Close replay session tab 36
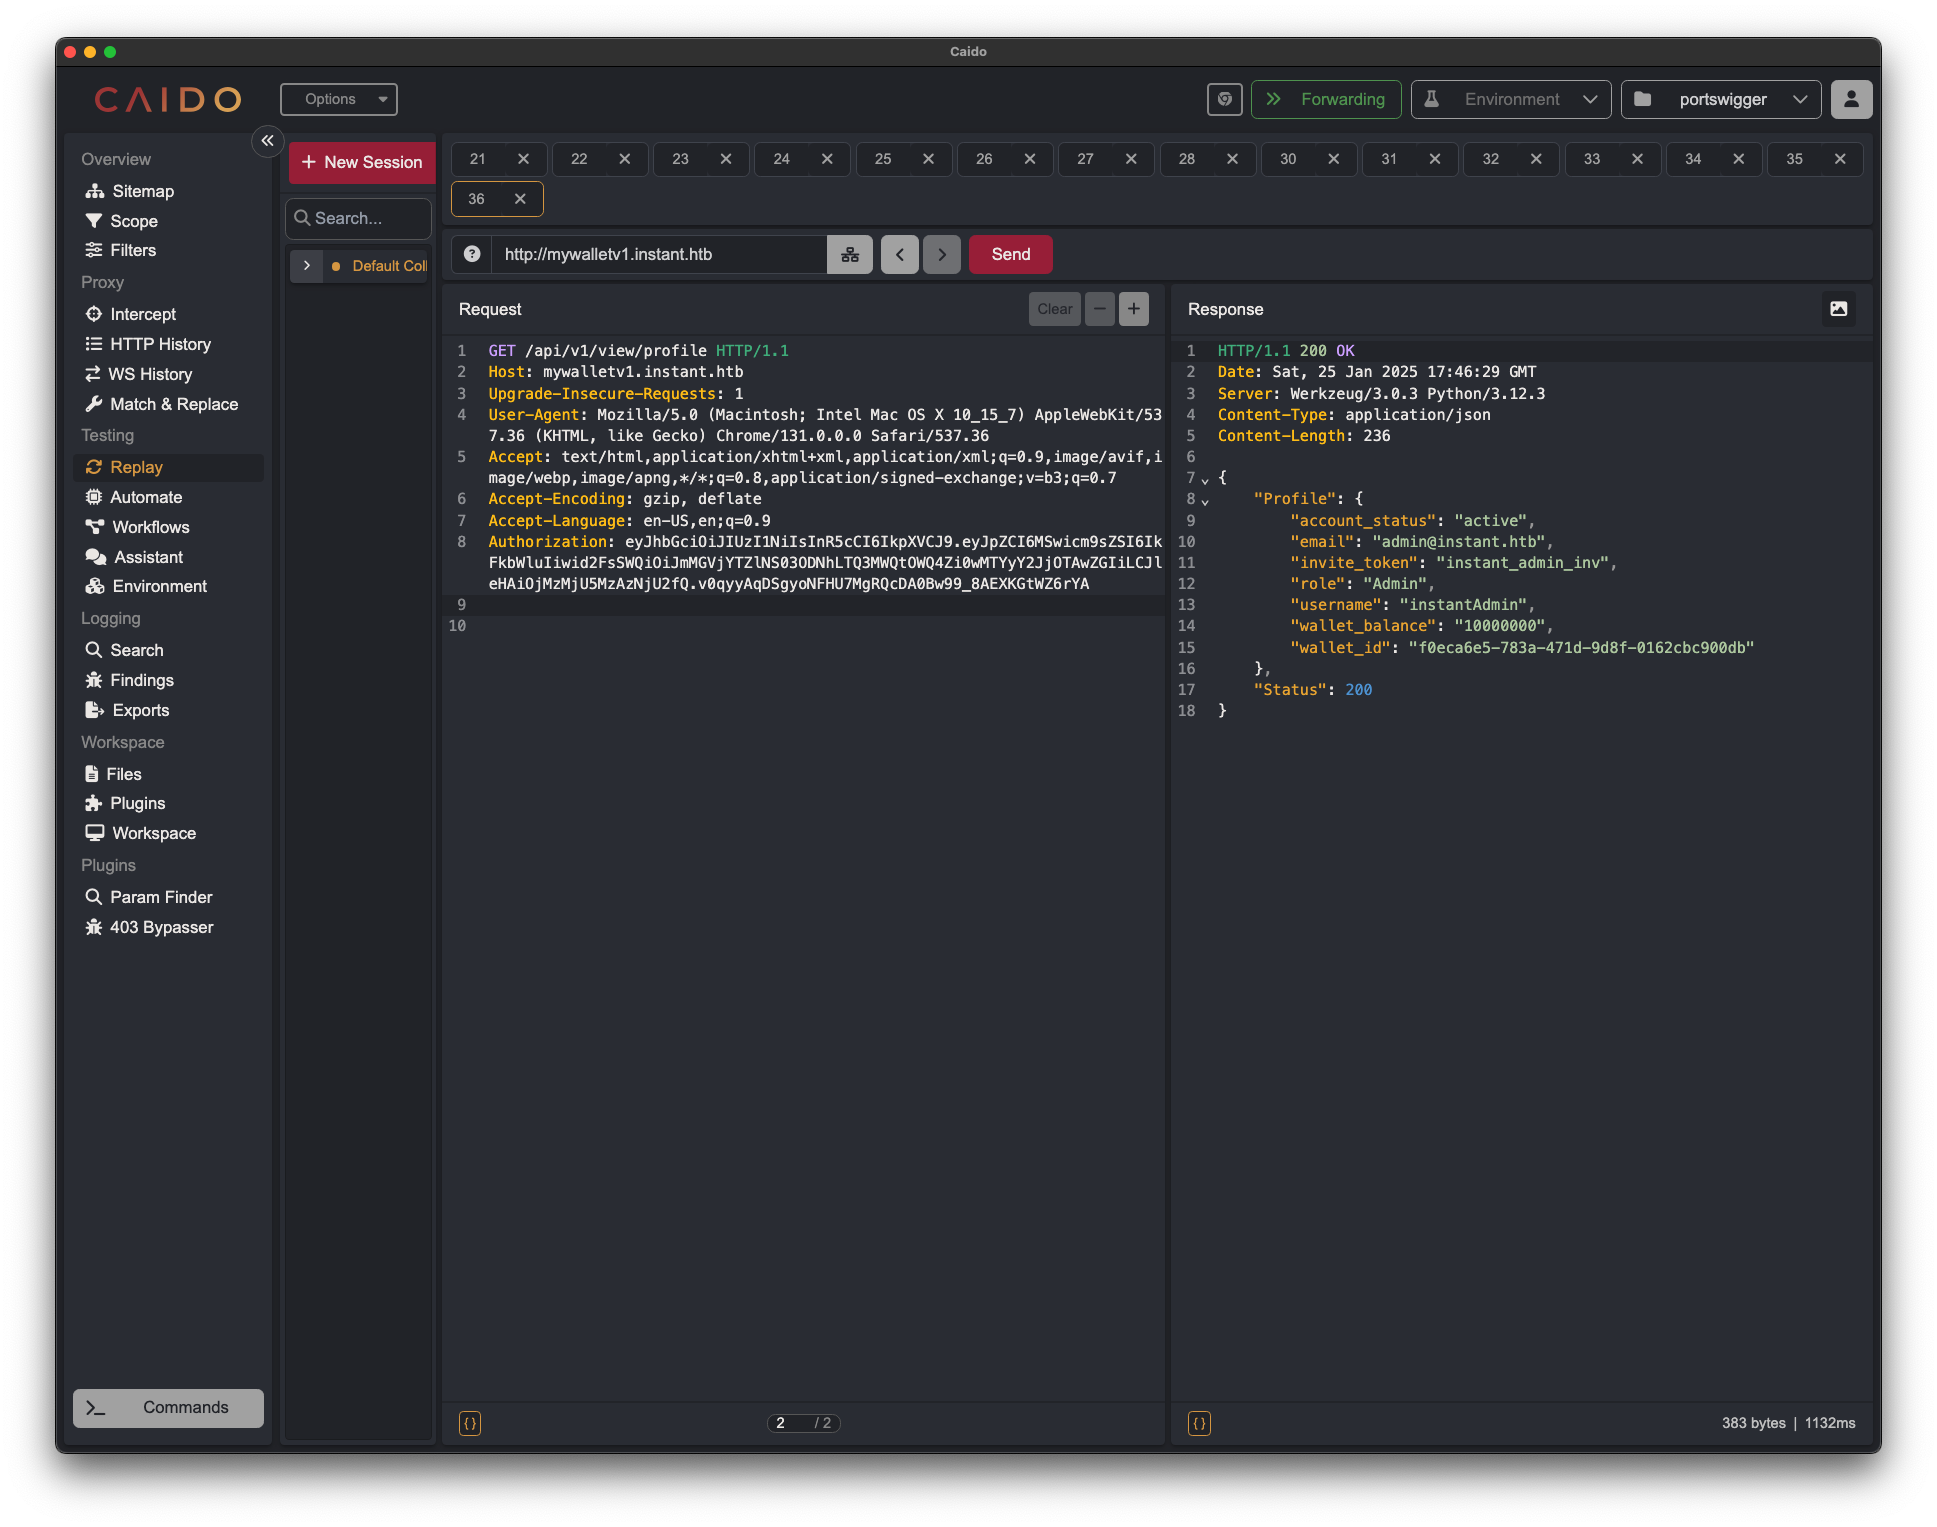 click(520, 199)
